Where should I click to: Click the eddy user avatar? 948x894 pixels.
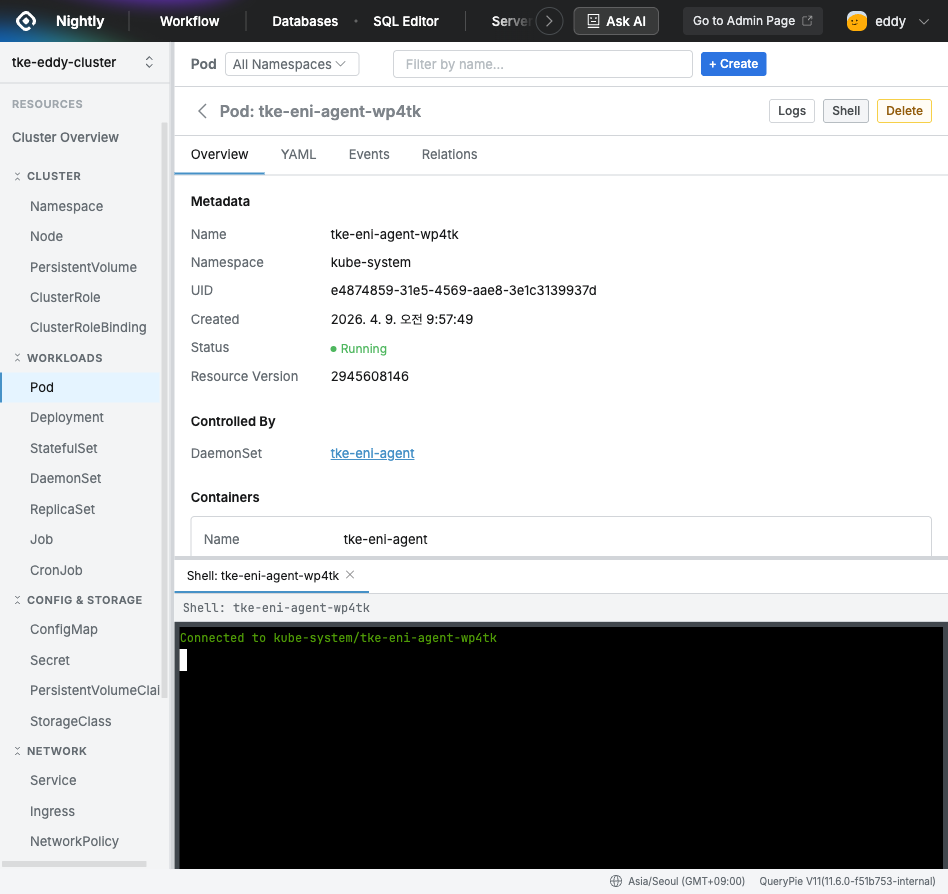point(856,21)
